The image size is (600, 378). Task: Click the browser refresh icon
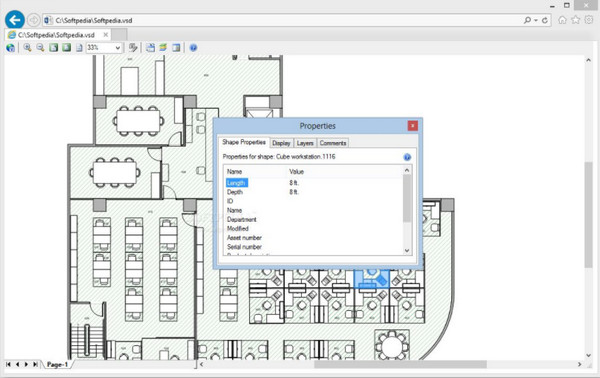click(545, 20)
